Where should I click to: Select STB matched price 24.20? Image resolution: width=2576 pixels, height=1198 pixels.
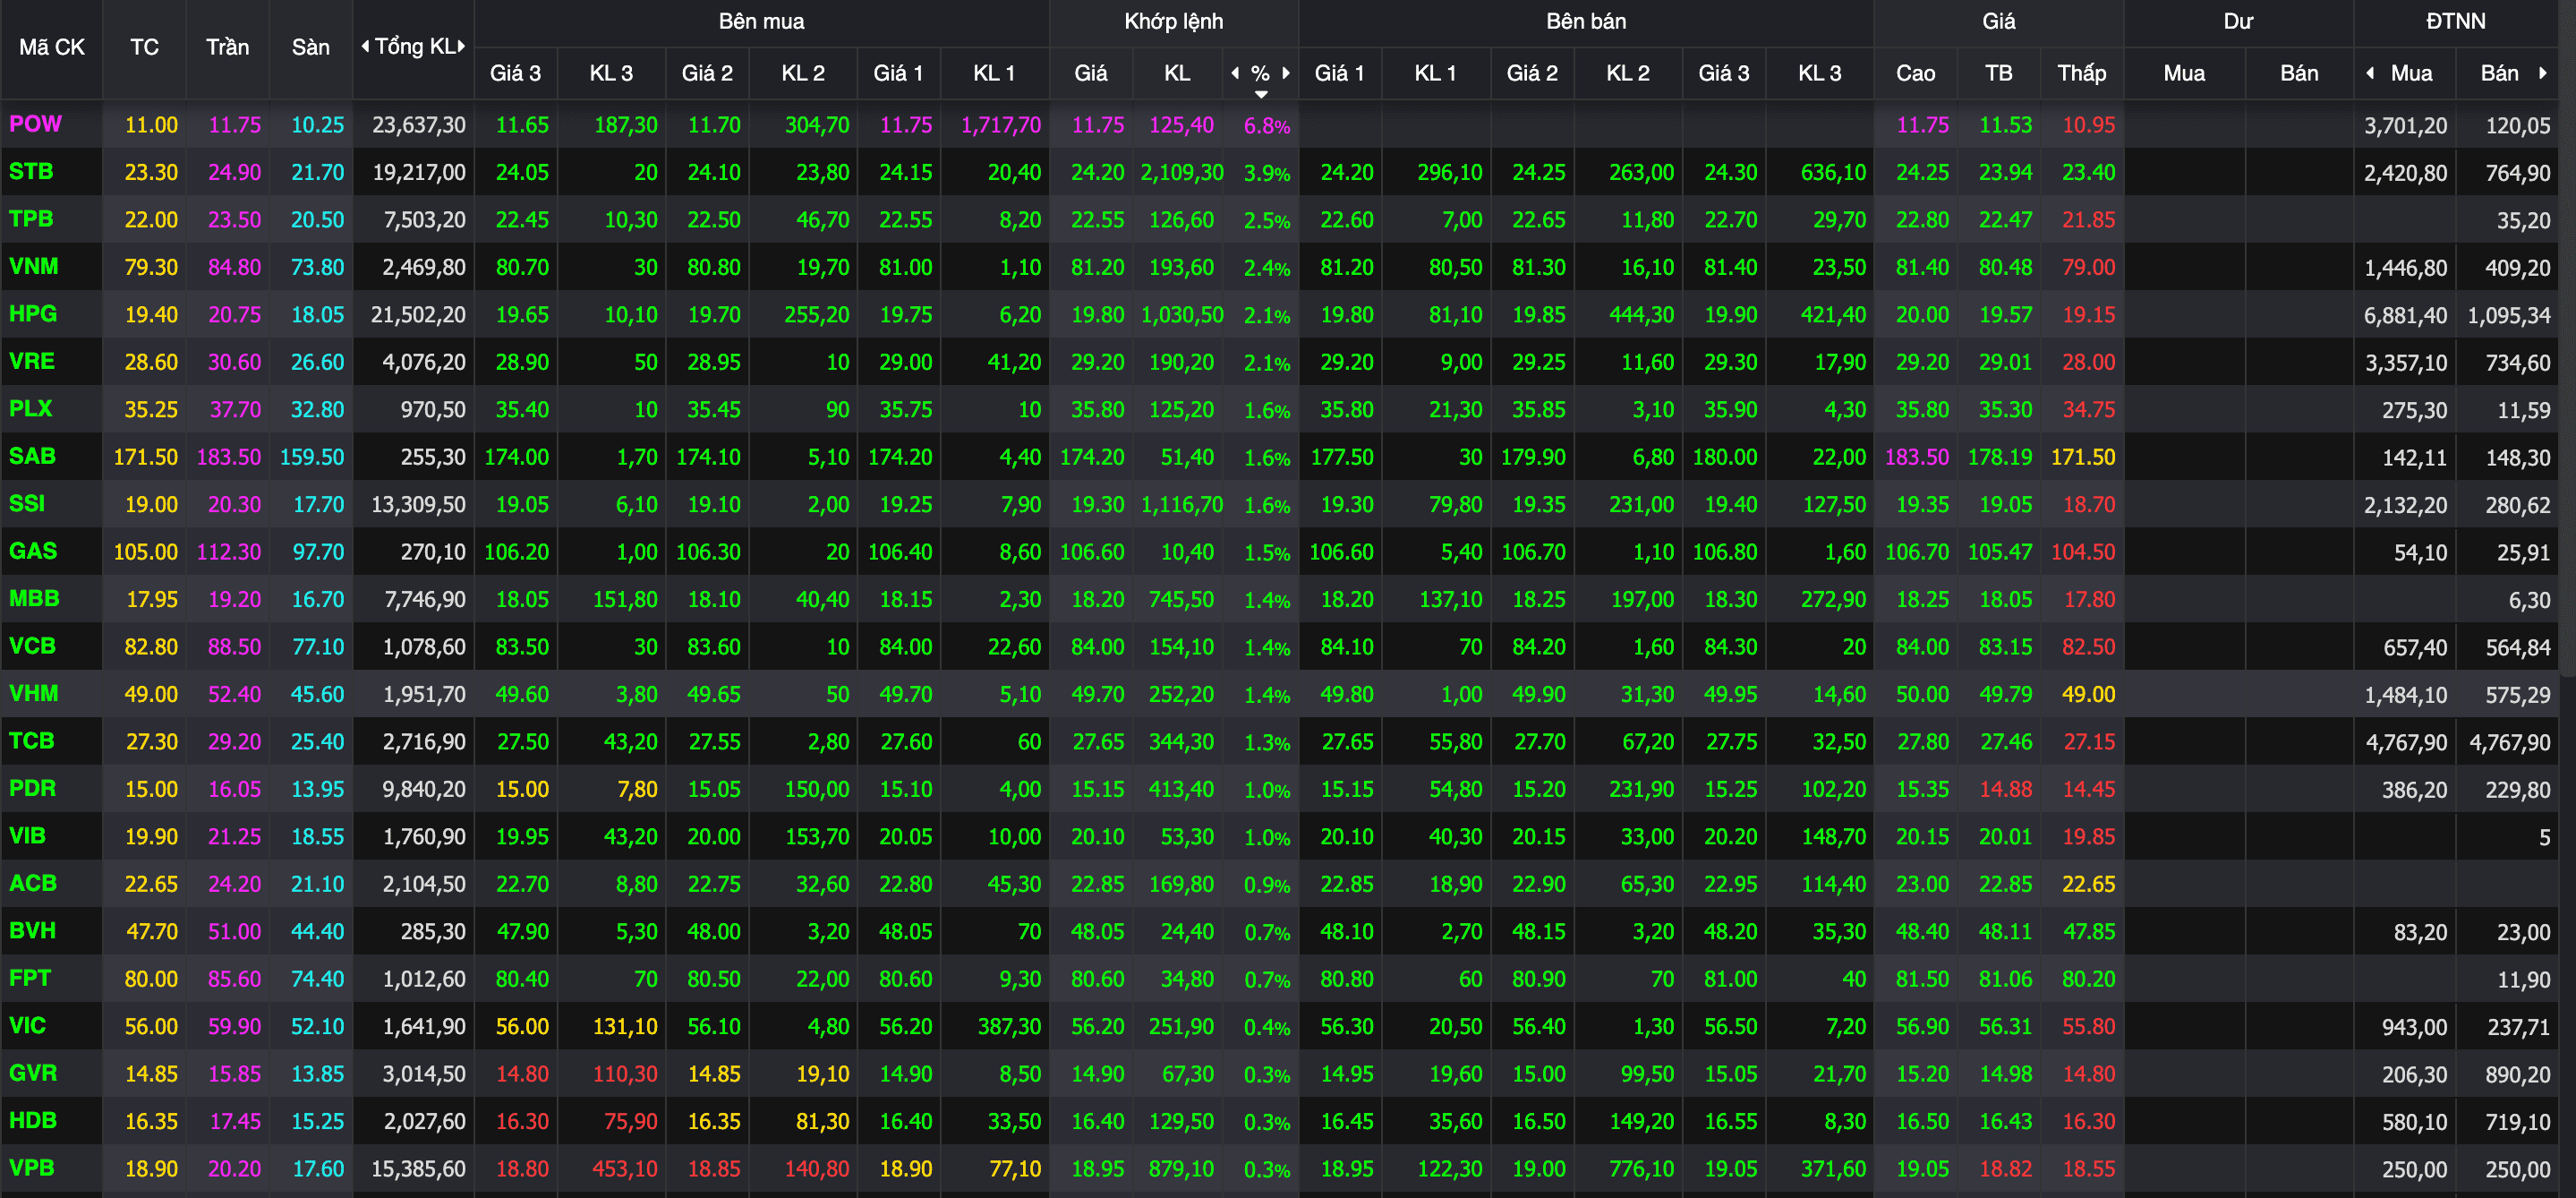click(1097, 172)
